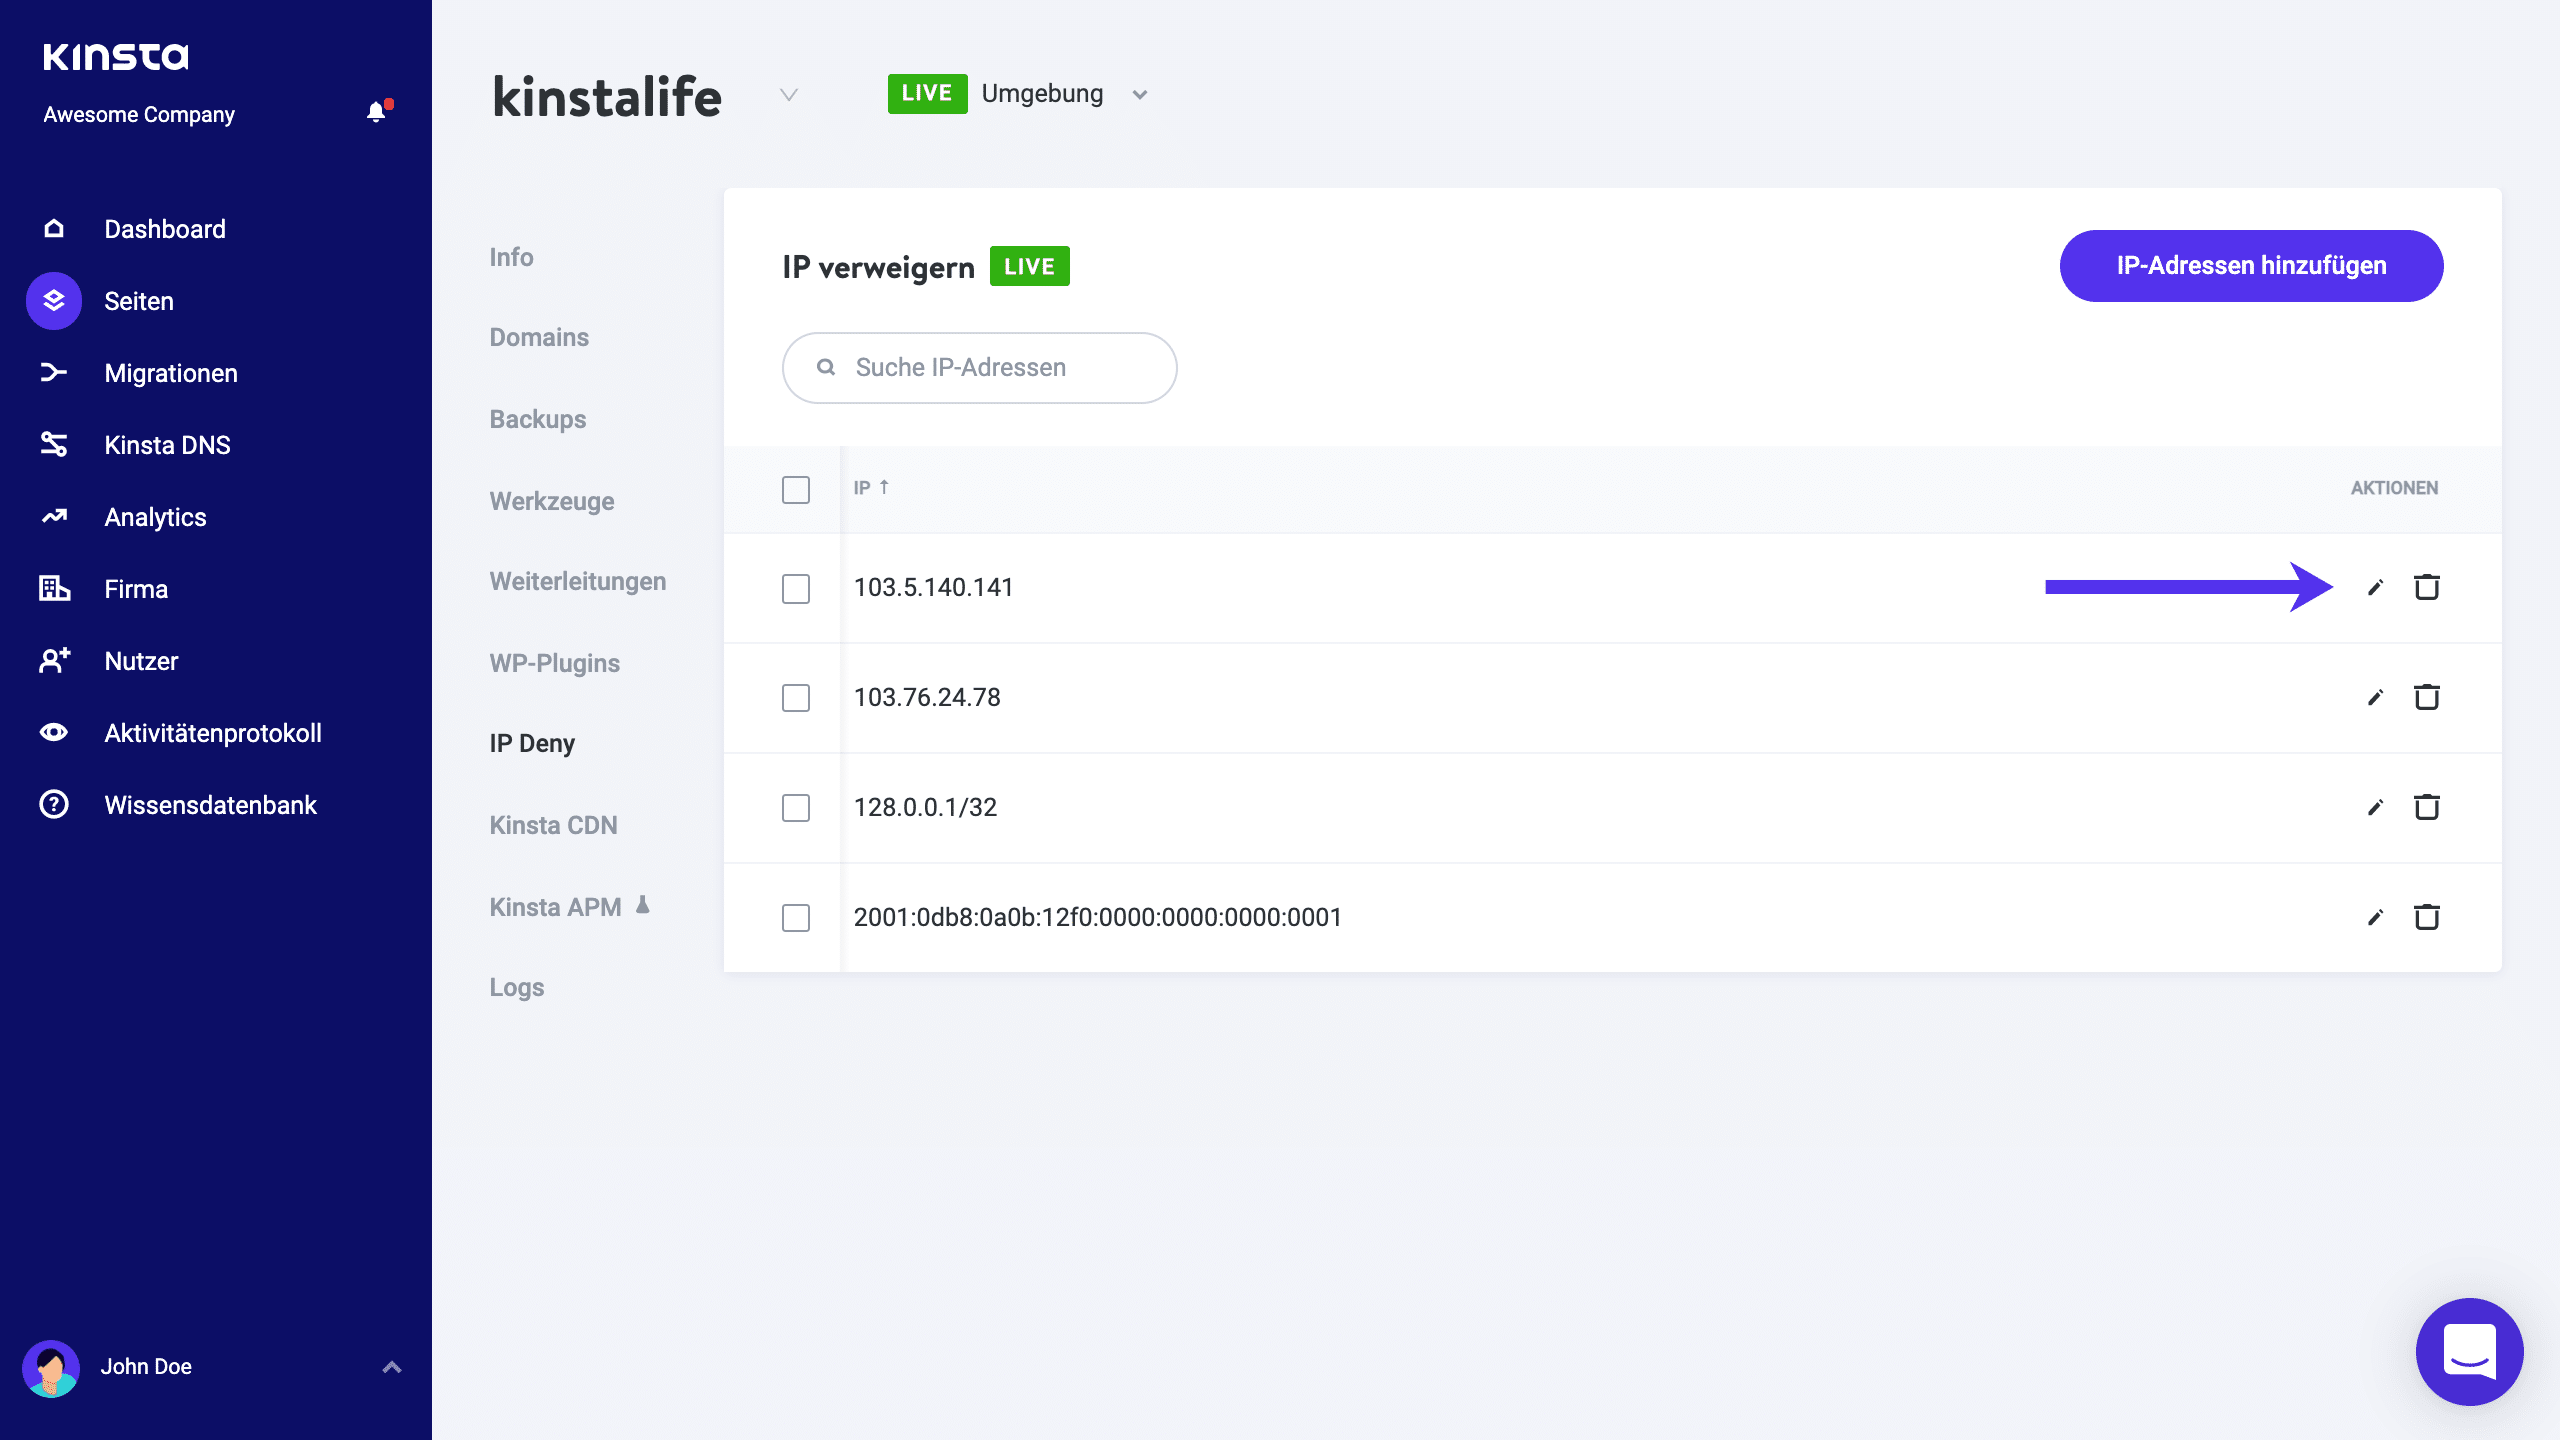Open the LIVE Umgebung environment dropdown
The width and height of the screenshot is (2560, 1440).
[x=1139, y=95]
